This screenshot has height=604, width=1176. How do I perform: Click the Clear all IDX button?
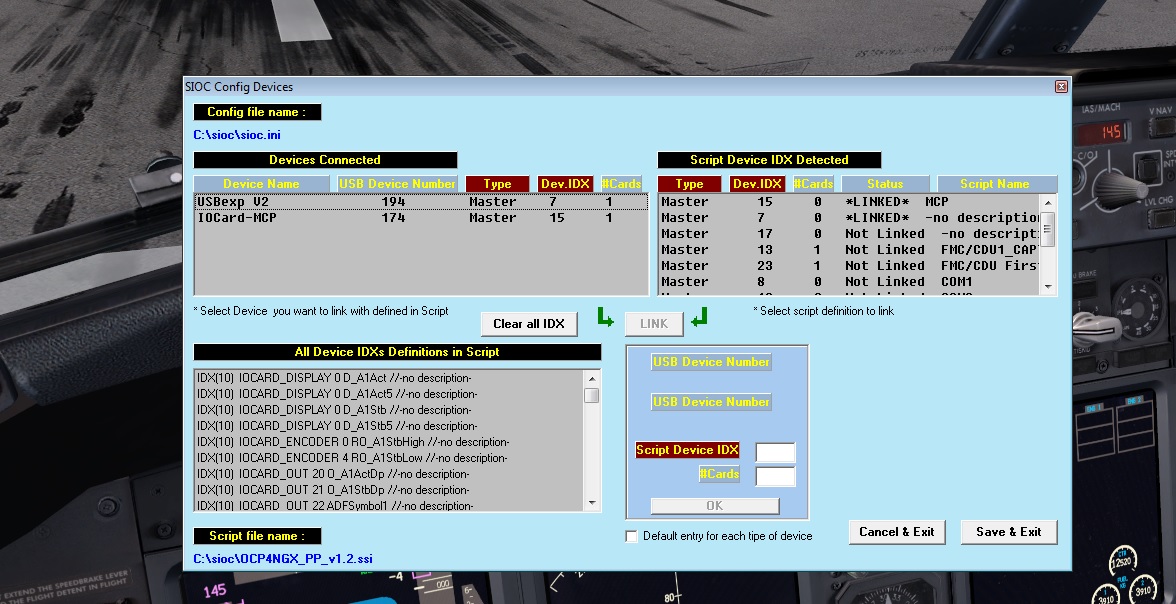point(529,324)
